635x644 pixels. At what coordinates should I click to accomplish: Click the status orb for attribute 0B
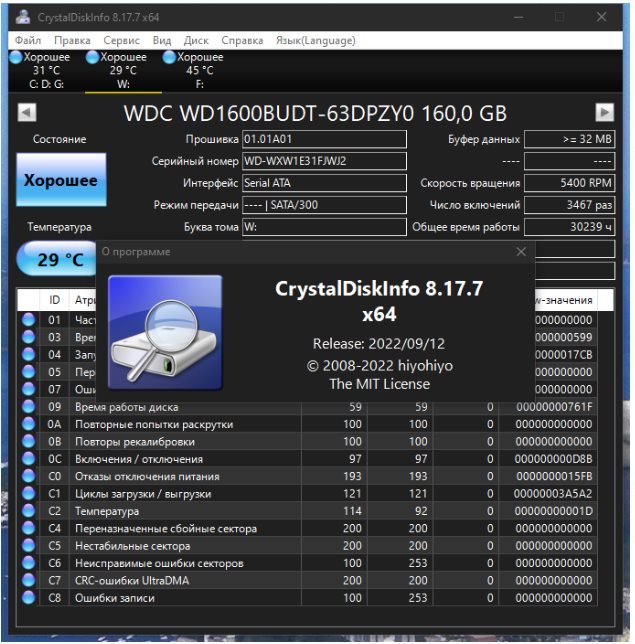point(28,441)
